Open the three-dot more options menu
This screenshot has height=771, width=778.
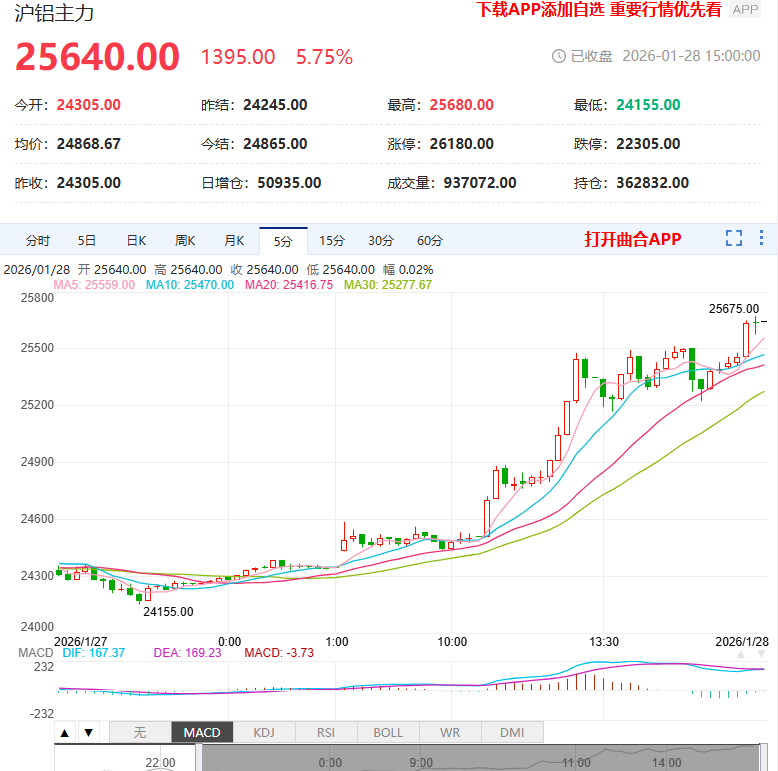click(x=761, y=238)
